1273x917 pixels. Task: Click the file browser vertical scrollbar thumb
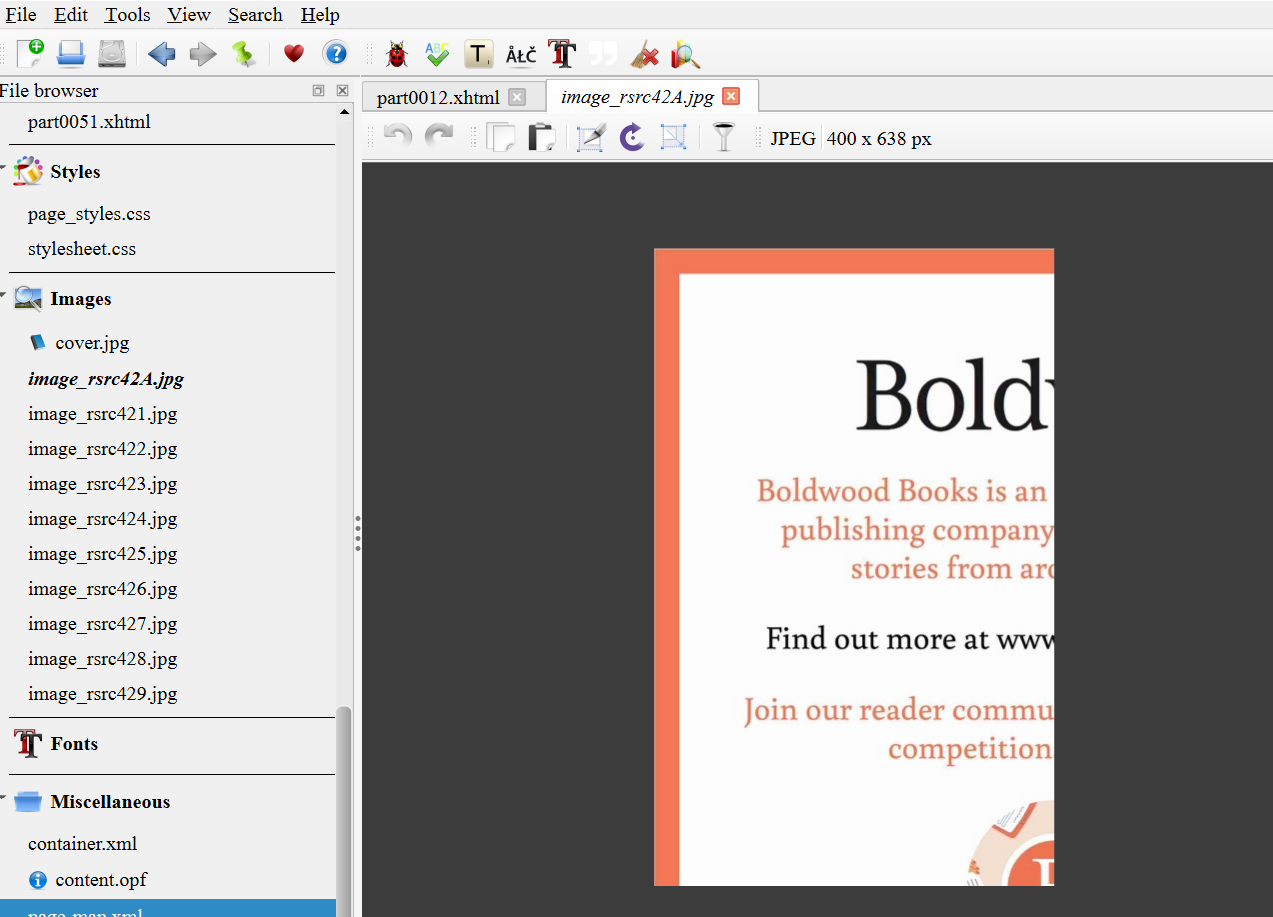344,811
